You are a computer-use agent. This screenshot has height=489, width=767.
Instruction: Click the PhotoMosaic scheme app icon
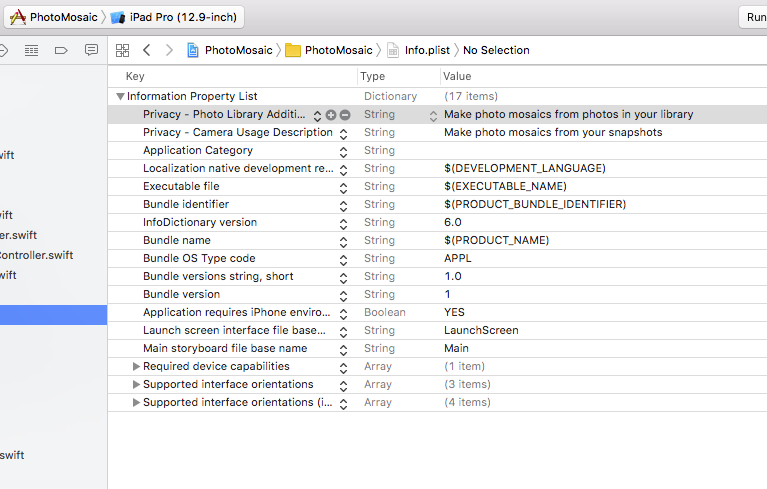pos(18,17)
